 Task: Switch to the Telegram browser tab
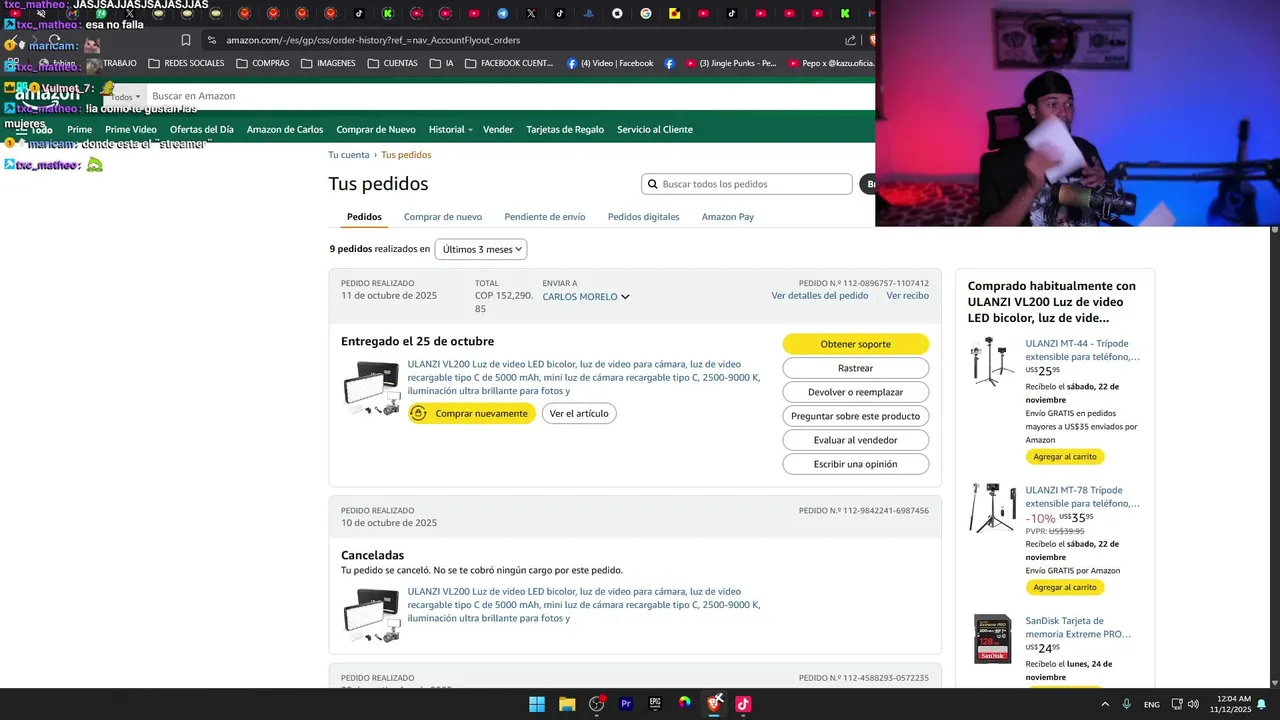coord(502,13)
